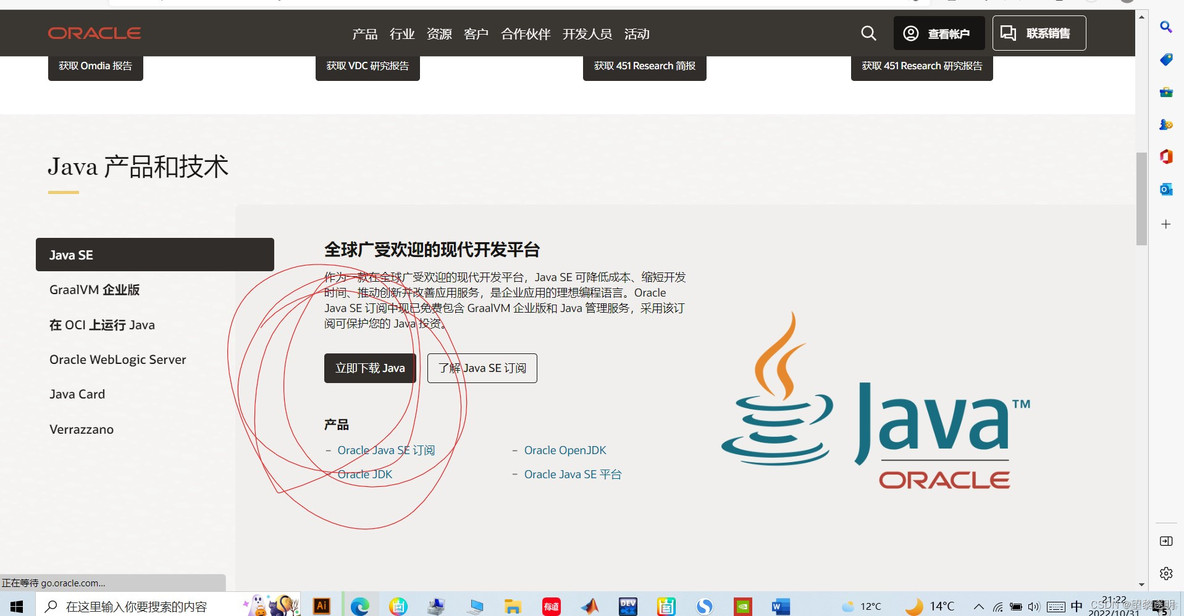Screen dimensions: 1184x616
Task: Open 资源 navigation menu
Action: (439, 34)
